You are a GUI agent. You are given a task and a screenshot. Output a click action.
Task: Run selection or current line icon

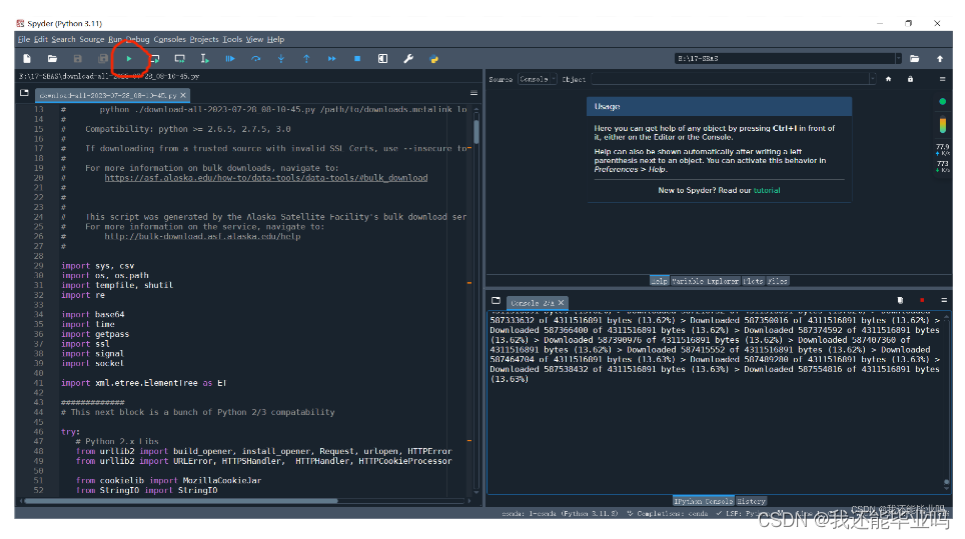point(204,58)
